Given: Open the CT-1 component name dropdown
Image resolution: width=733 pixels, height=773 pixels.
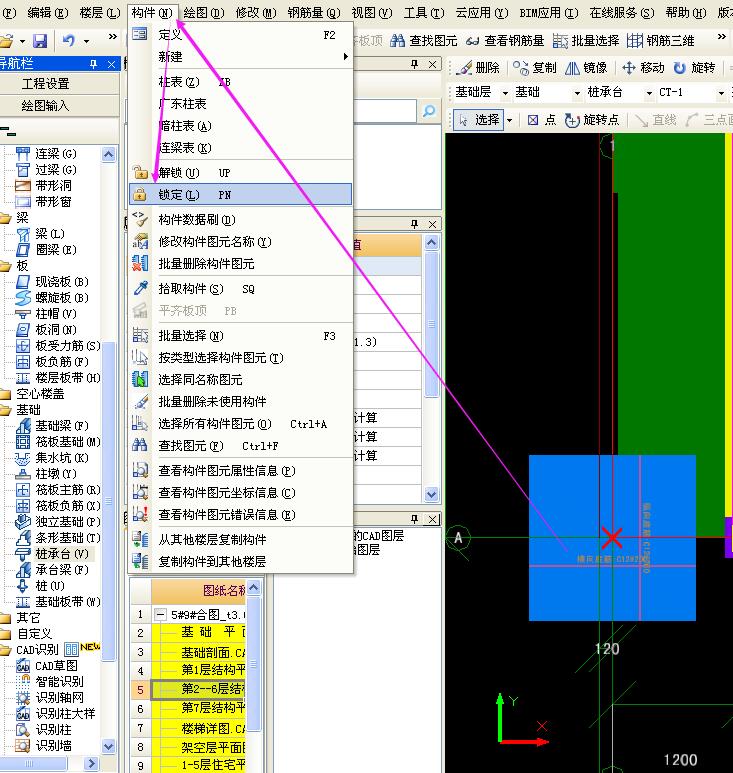Looking at the screenshot, I should [721, 93].
